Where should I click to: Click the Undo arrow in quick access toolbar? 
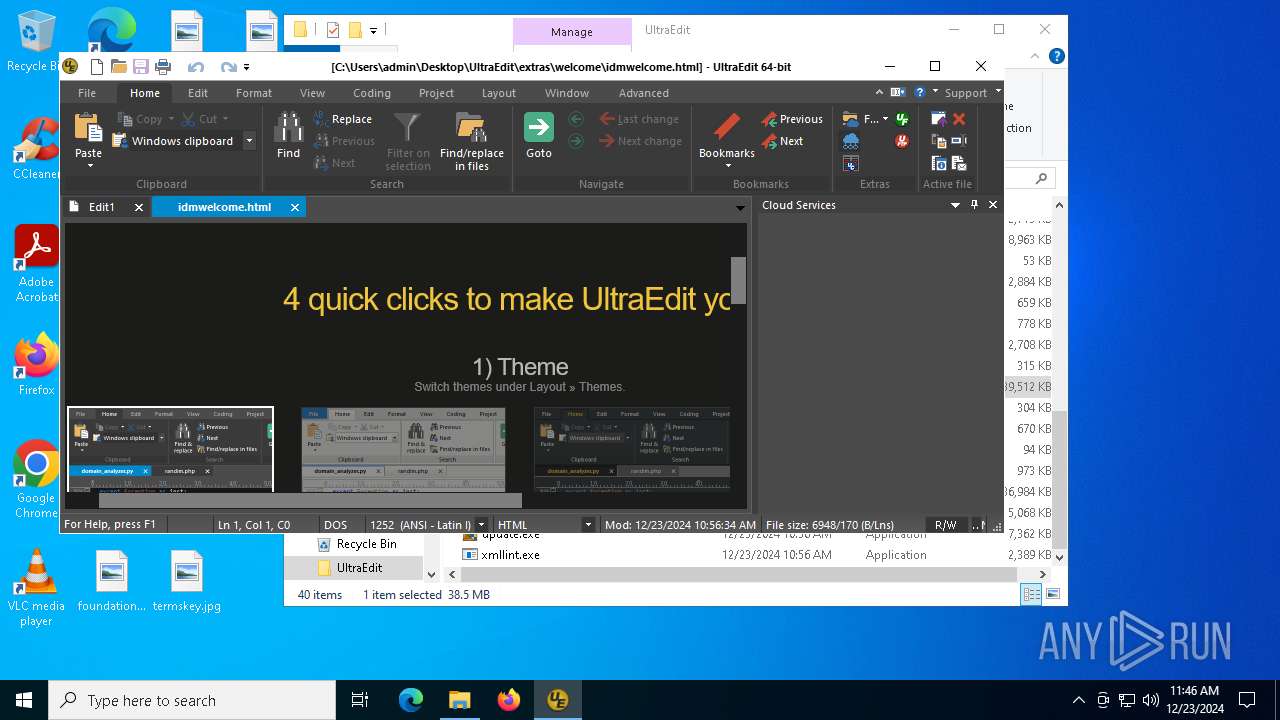[196, 67]
